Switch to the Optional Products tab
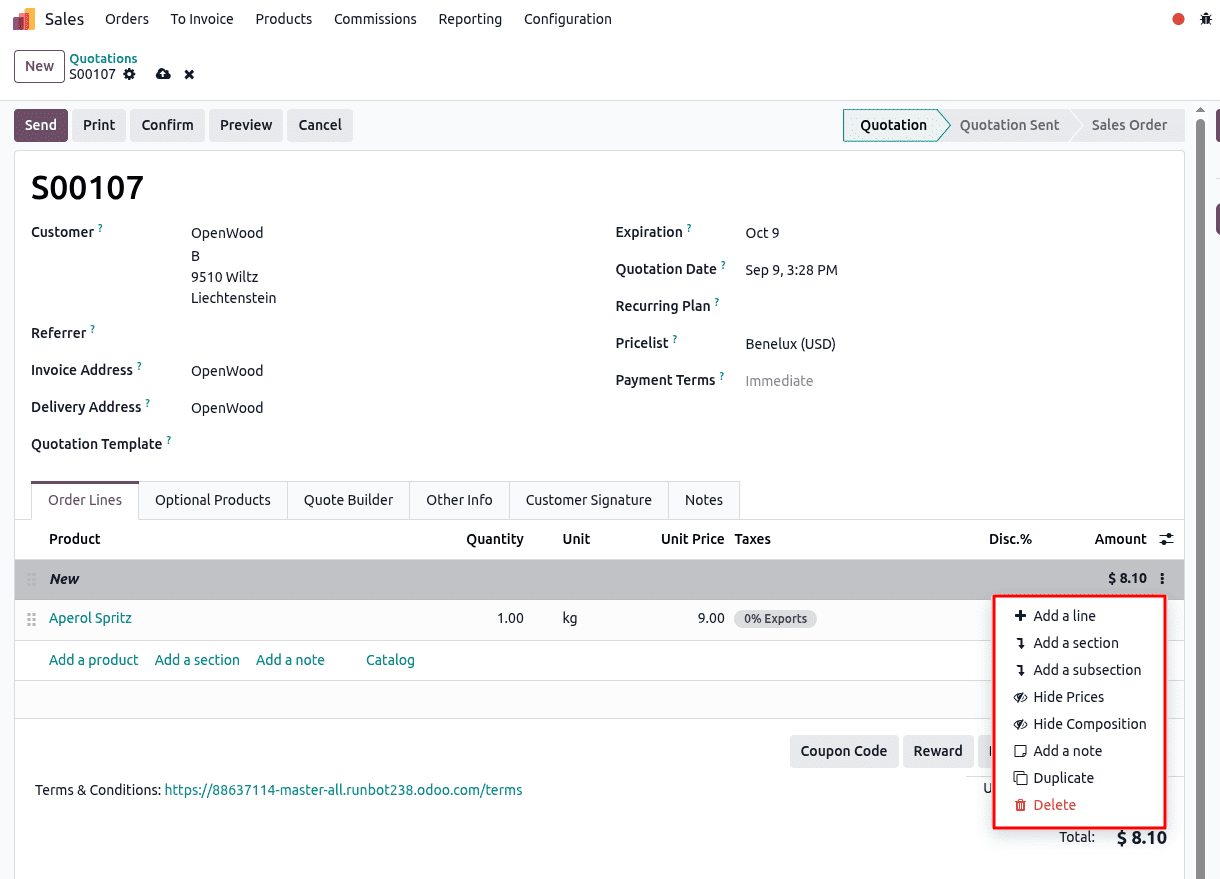This screenshot has height=879, width=1220. (x=212, y=500)
